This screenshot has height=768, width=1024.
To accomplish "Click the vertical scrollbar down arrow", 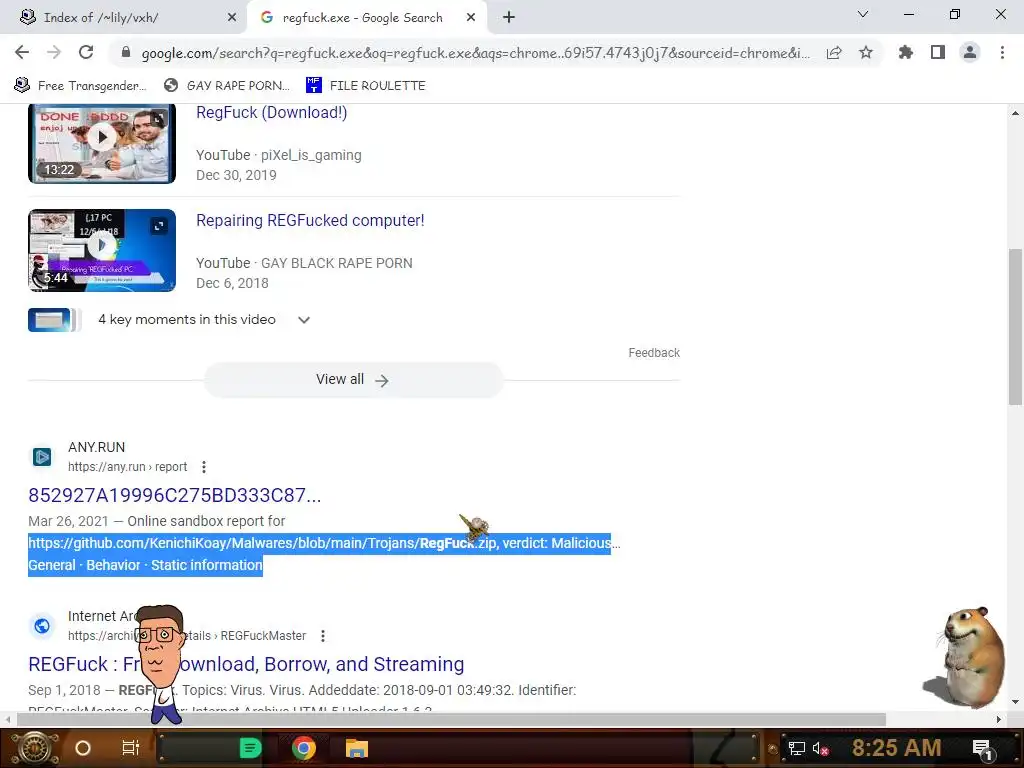I will pyautogui.click(x=1016, y=703).
